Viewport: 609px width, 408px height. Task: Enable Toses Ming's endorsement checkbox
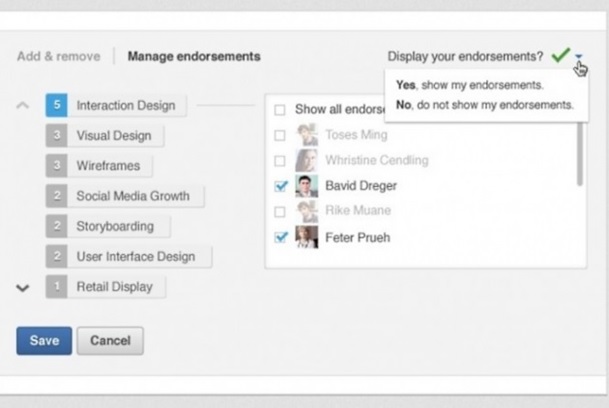pos(280,134)
